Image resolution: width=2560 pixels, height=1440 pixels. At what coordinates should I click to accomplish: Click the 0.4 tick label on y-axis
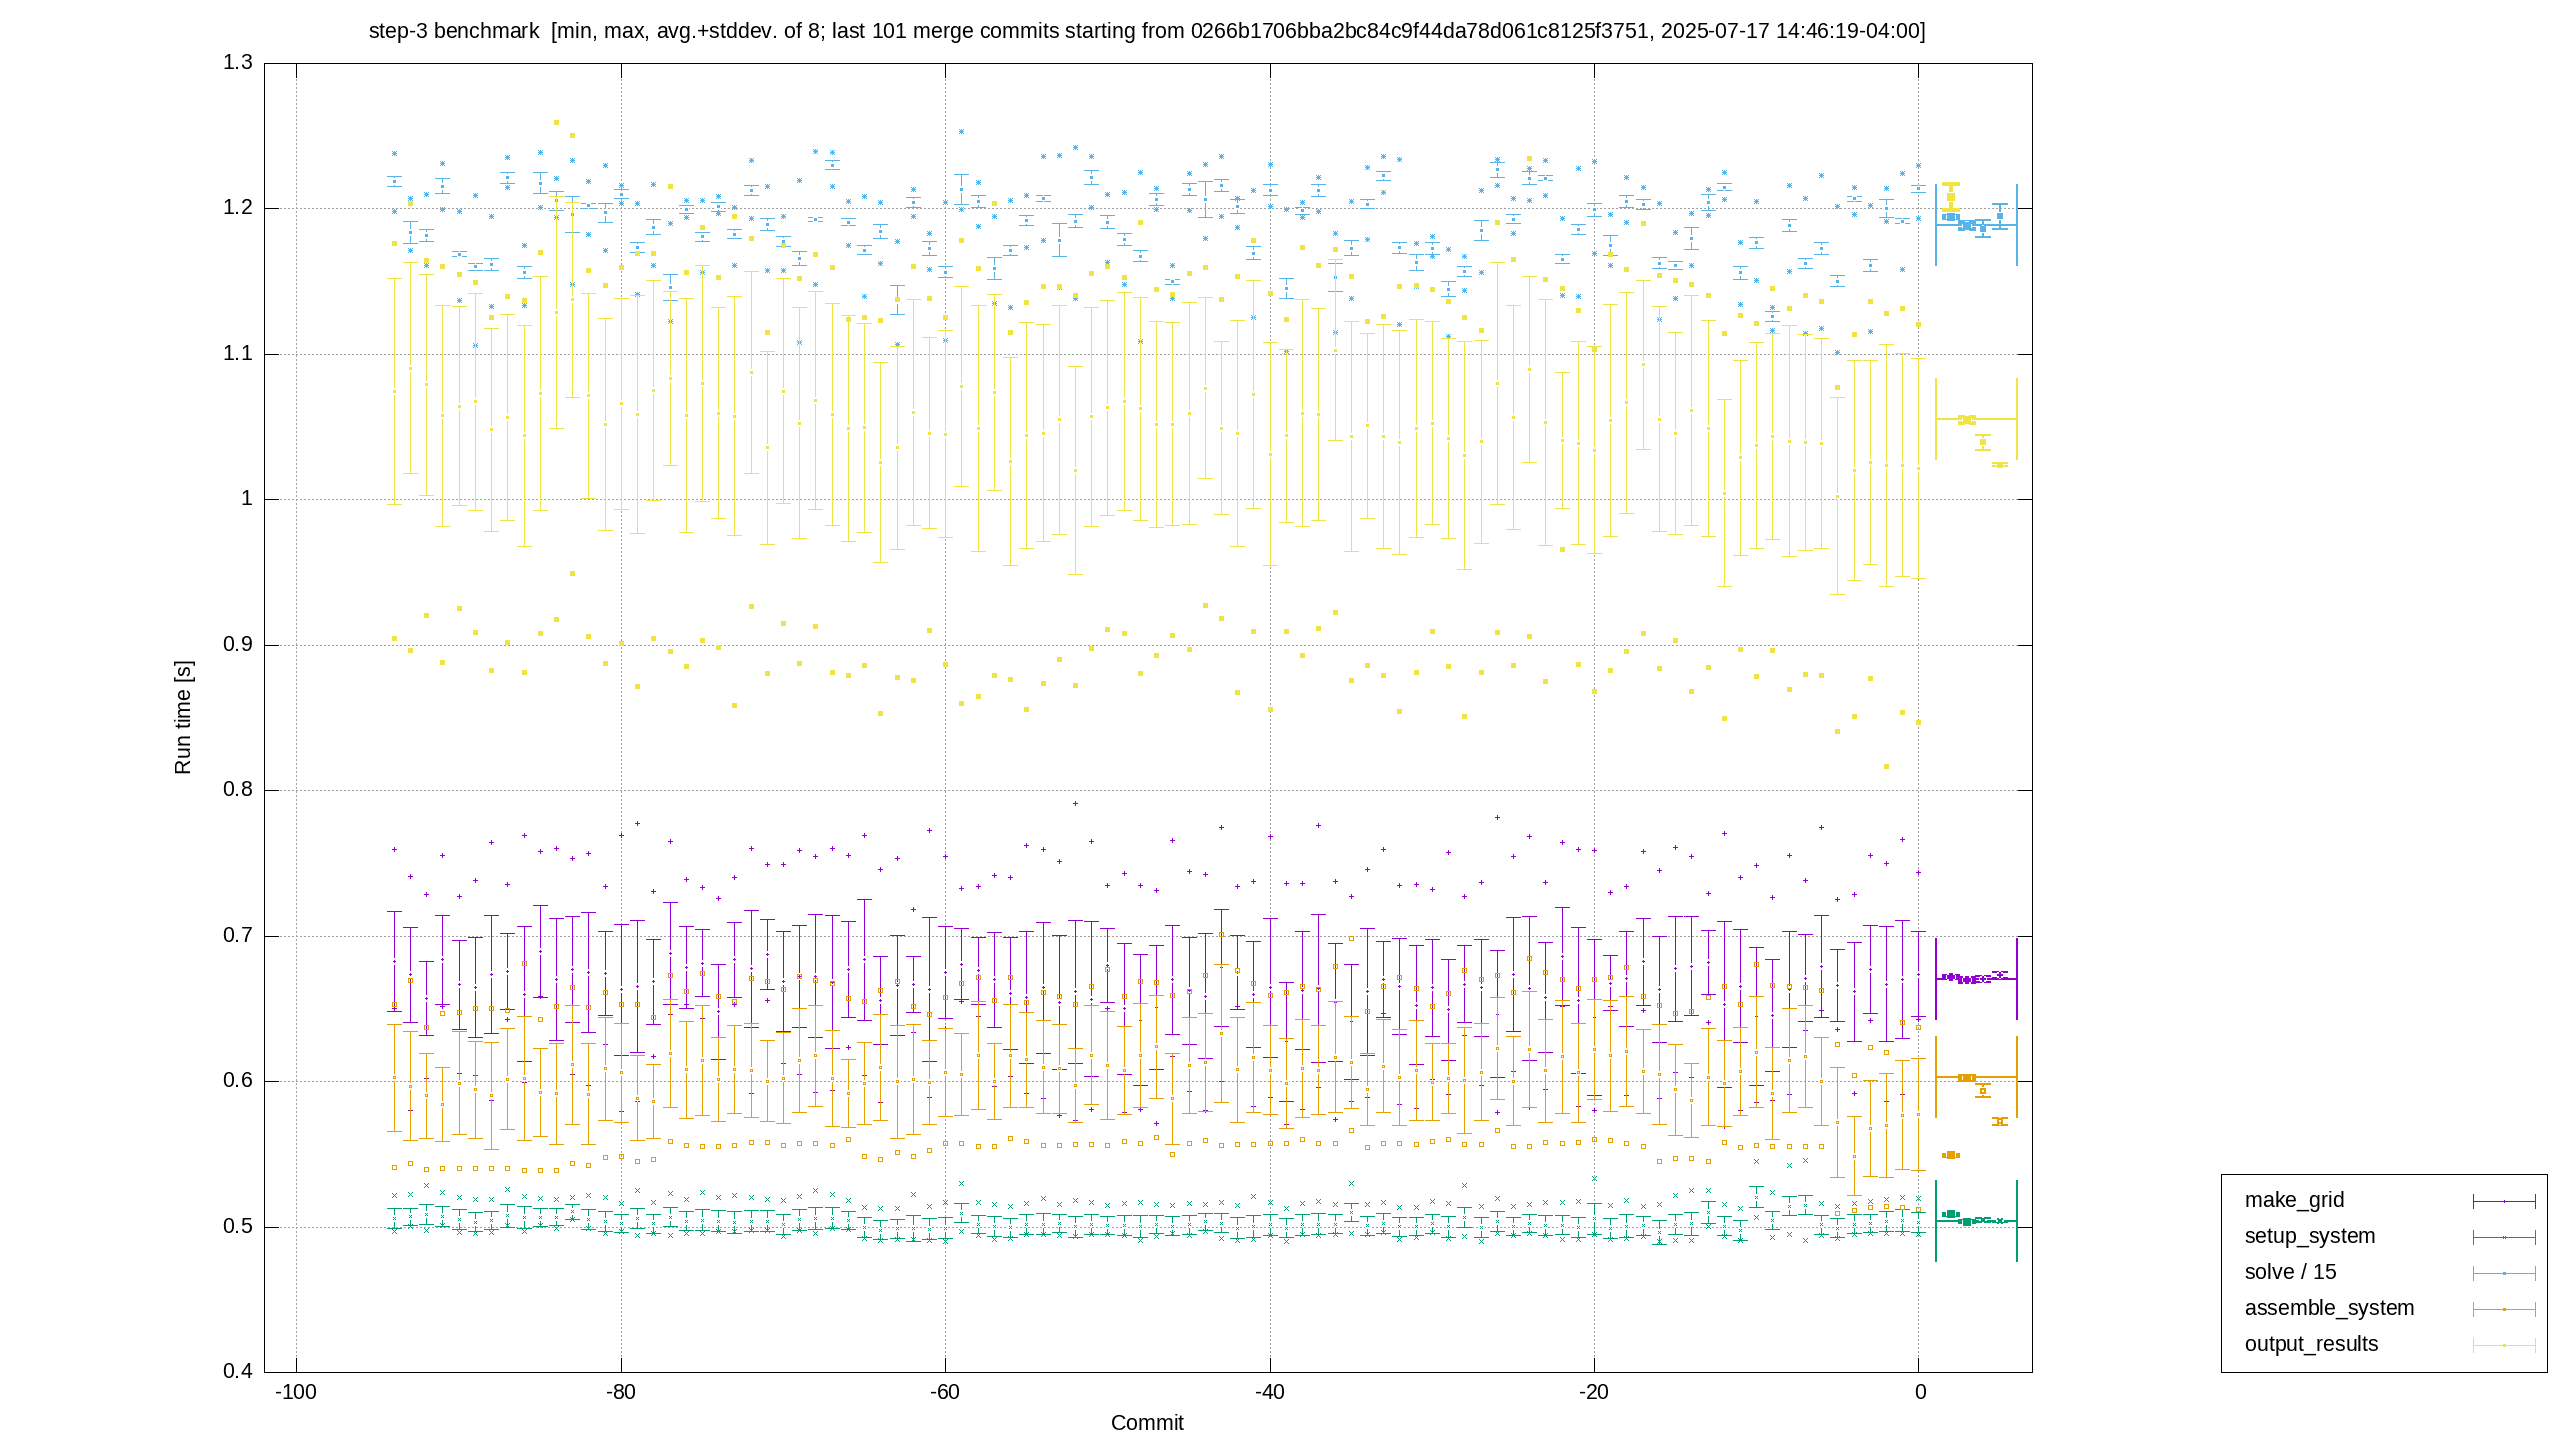pos(238,1371)
